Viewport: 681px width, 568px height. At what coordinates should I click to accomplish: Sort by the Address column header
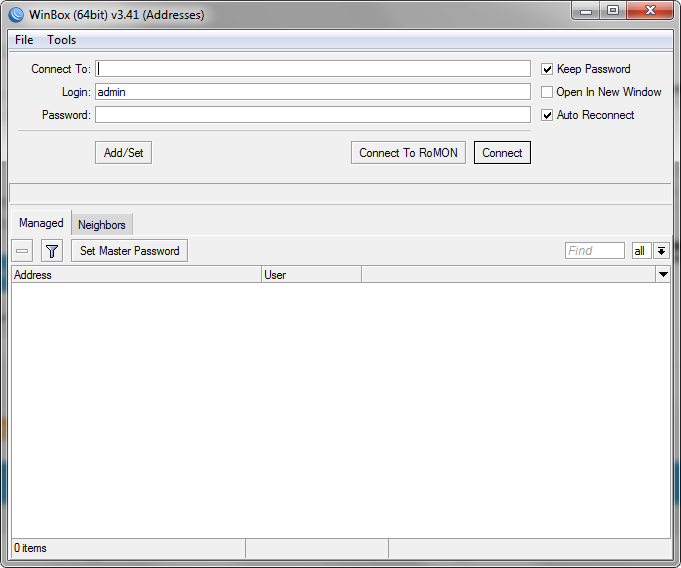pos(136,274)
